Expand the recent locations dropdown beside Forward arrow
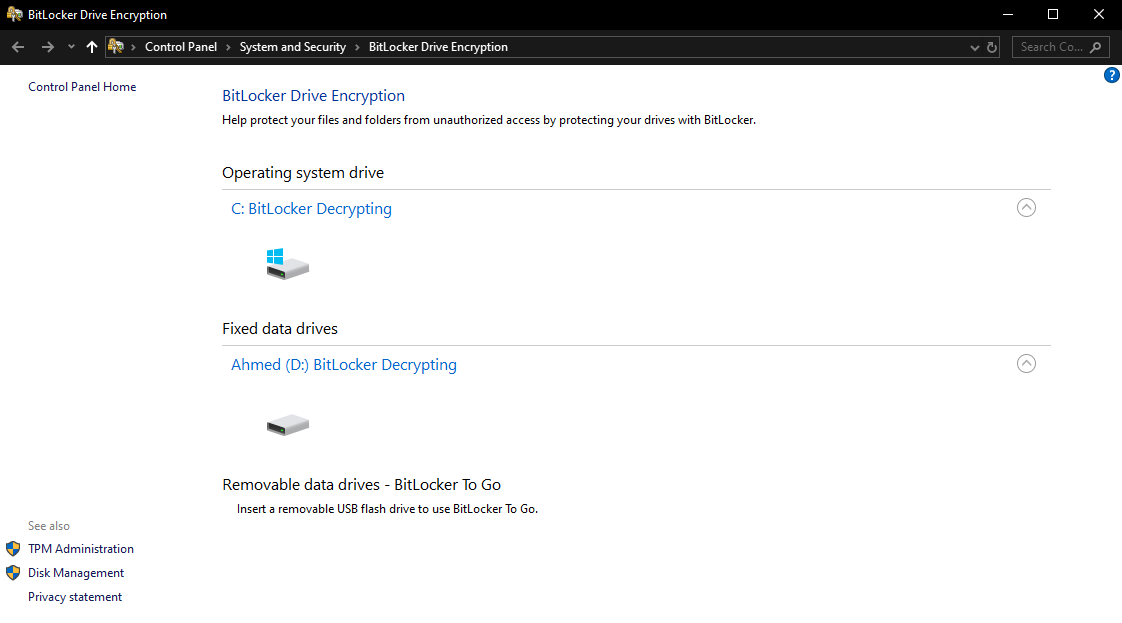The width and height of the screenshot is (1122, 623). pyautogui.click(x=70, y=46)
